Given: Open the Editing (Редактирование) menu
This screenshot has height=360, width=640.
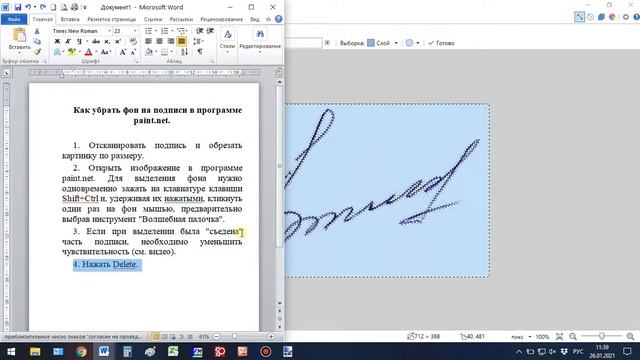Looking at the screenshot, I should [260, 40].
